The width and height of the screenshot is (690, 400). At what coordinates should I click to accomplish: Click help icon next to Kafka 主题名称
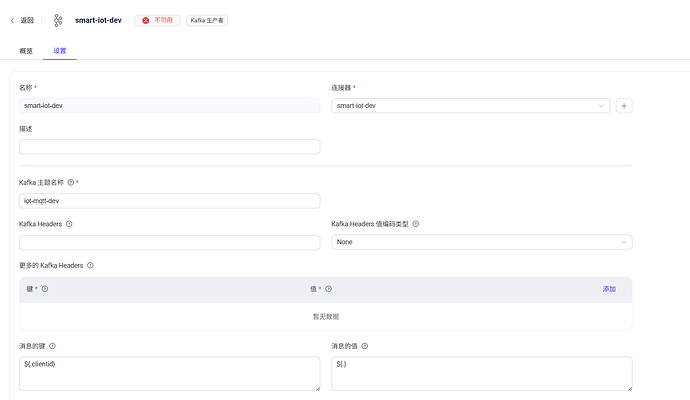point(71,183)
